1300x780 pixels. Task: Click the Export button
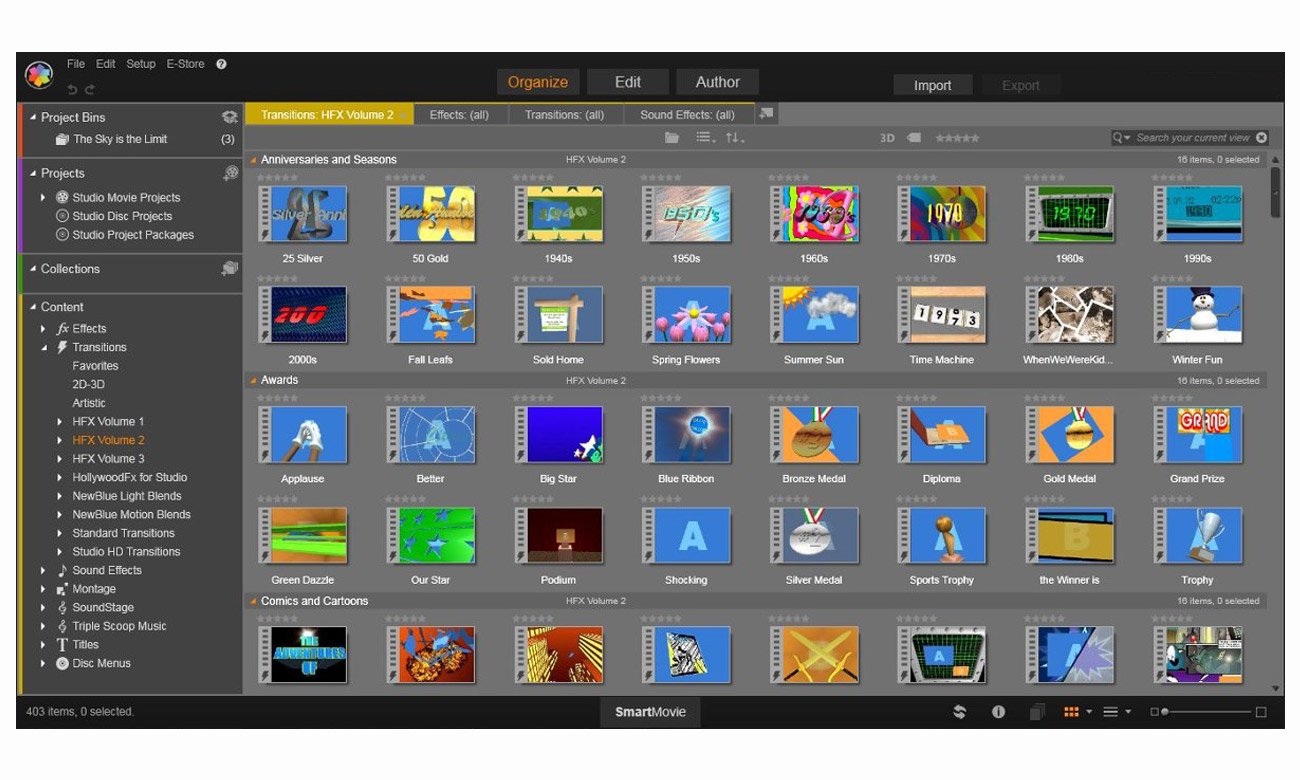[1021, 86]
